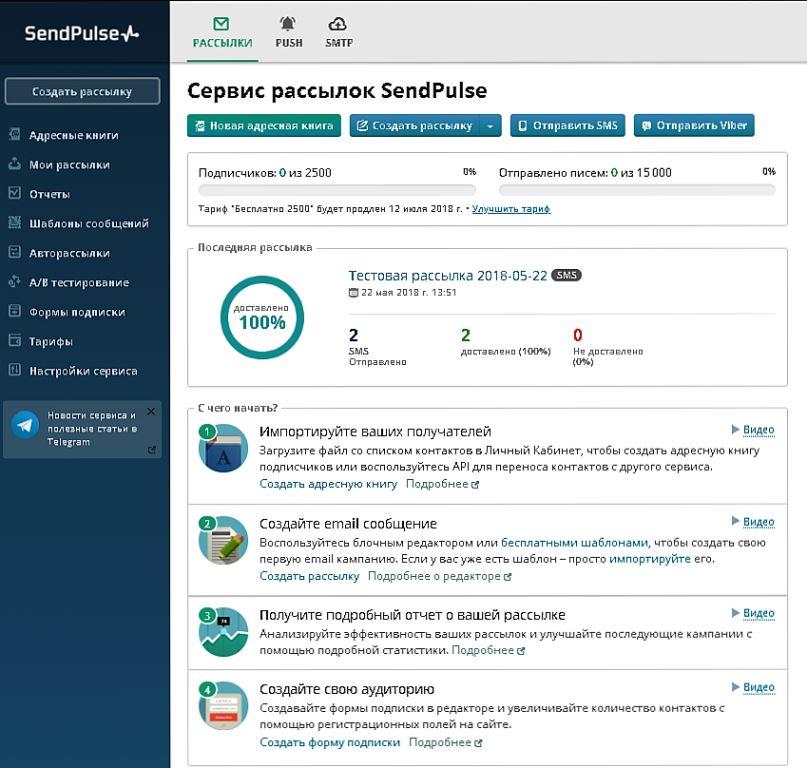Open Настройки сервиса in sidebar
Image resolution: width=807 pixels, height=768 pixels.
tap(83, 371)
